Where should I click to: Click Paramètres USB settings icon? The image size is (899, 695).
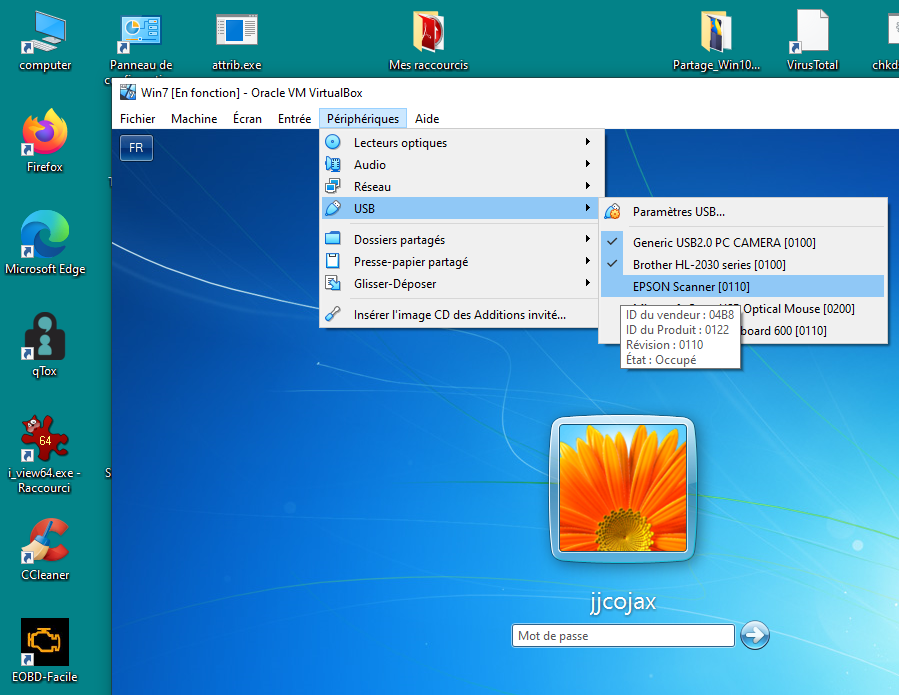[x=613, y=212]
